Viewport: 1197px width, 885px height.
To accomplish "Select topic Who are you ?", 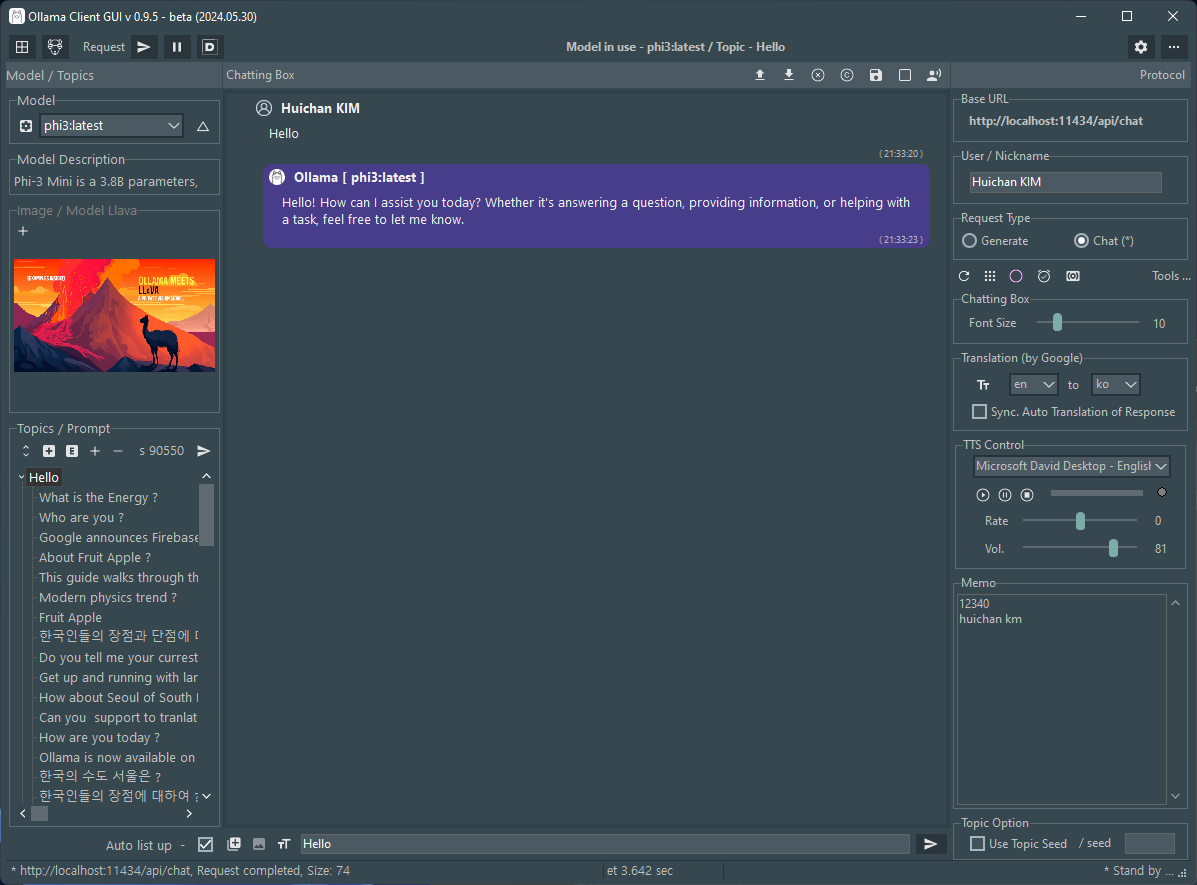I will click(x=82, y=517).
